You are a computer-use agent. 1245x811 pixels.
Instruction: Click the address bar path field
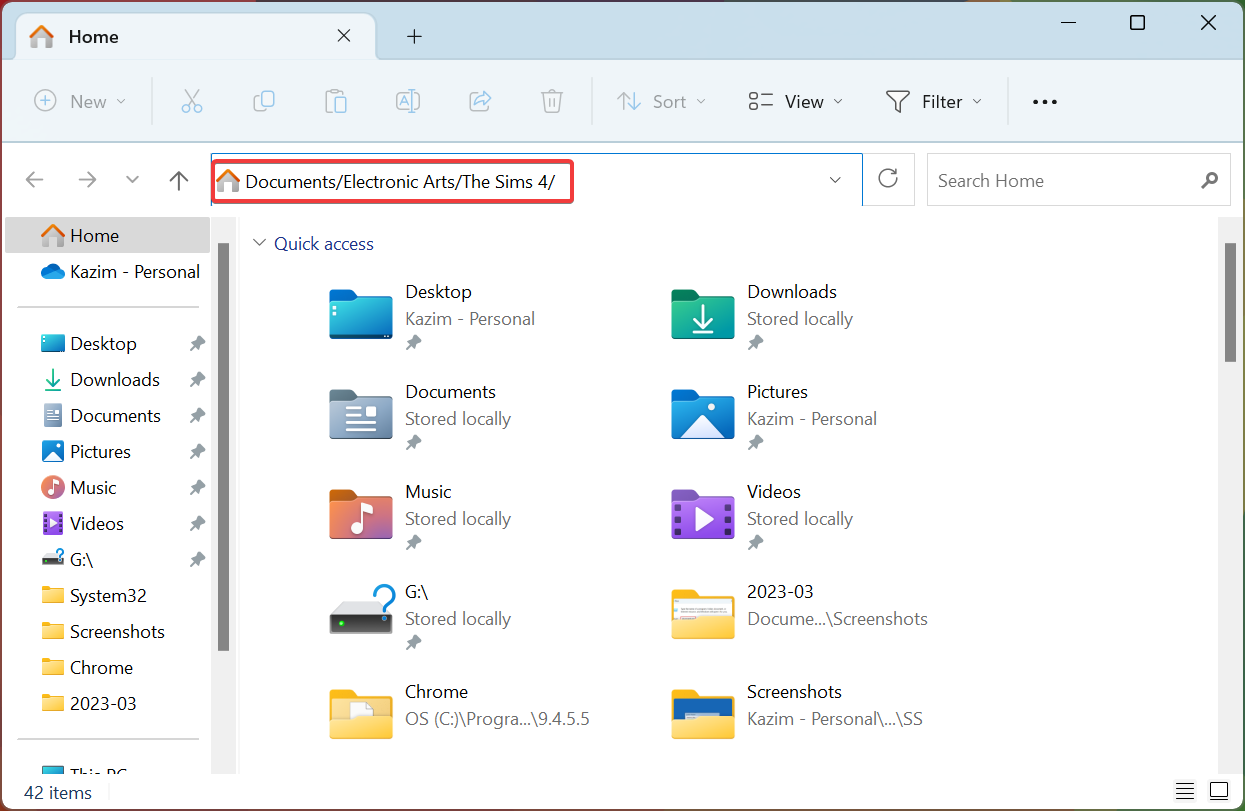click(536, 180)
